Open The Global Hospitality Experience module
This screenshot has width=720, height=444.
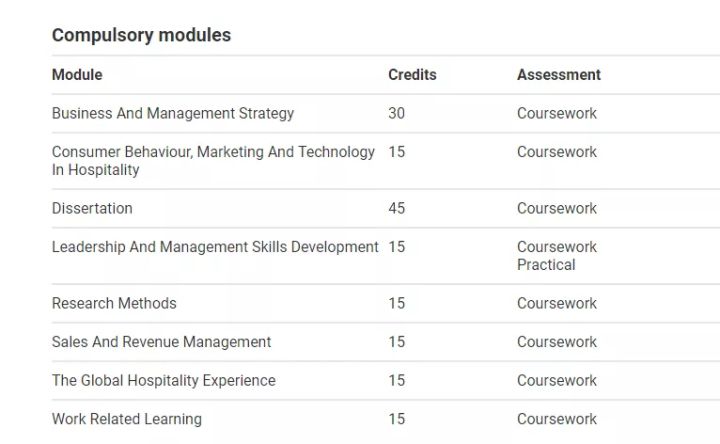pos(163,381)
